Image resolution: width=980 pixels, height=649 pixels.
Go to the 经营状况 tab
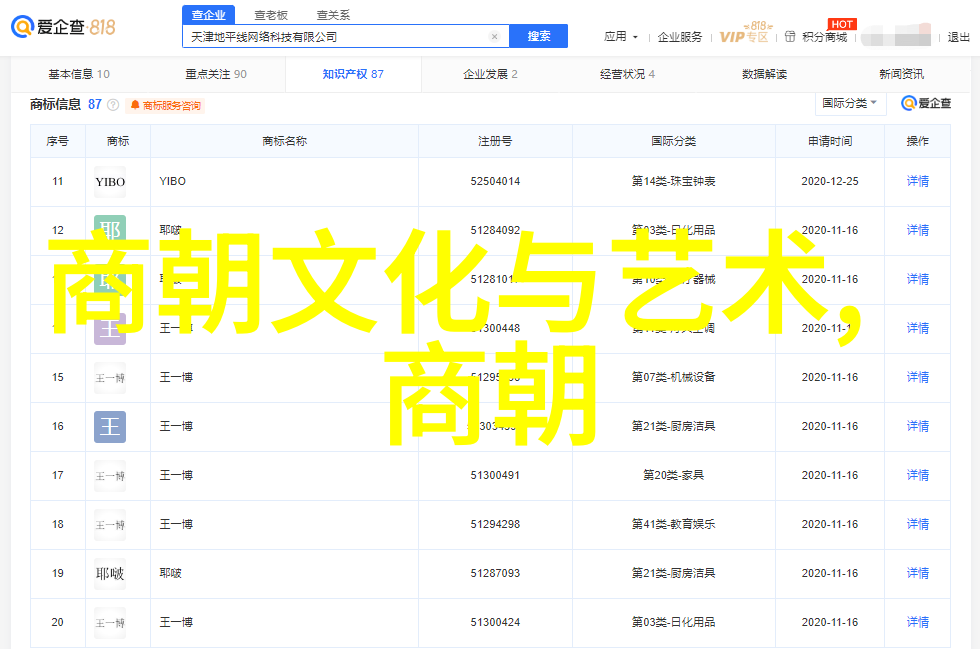coord(627,74)
